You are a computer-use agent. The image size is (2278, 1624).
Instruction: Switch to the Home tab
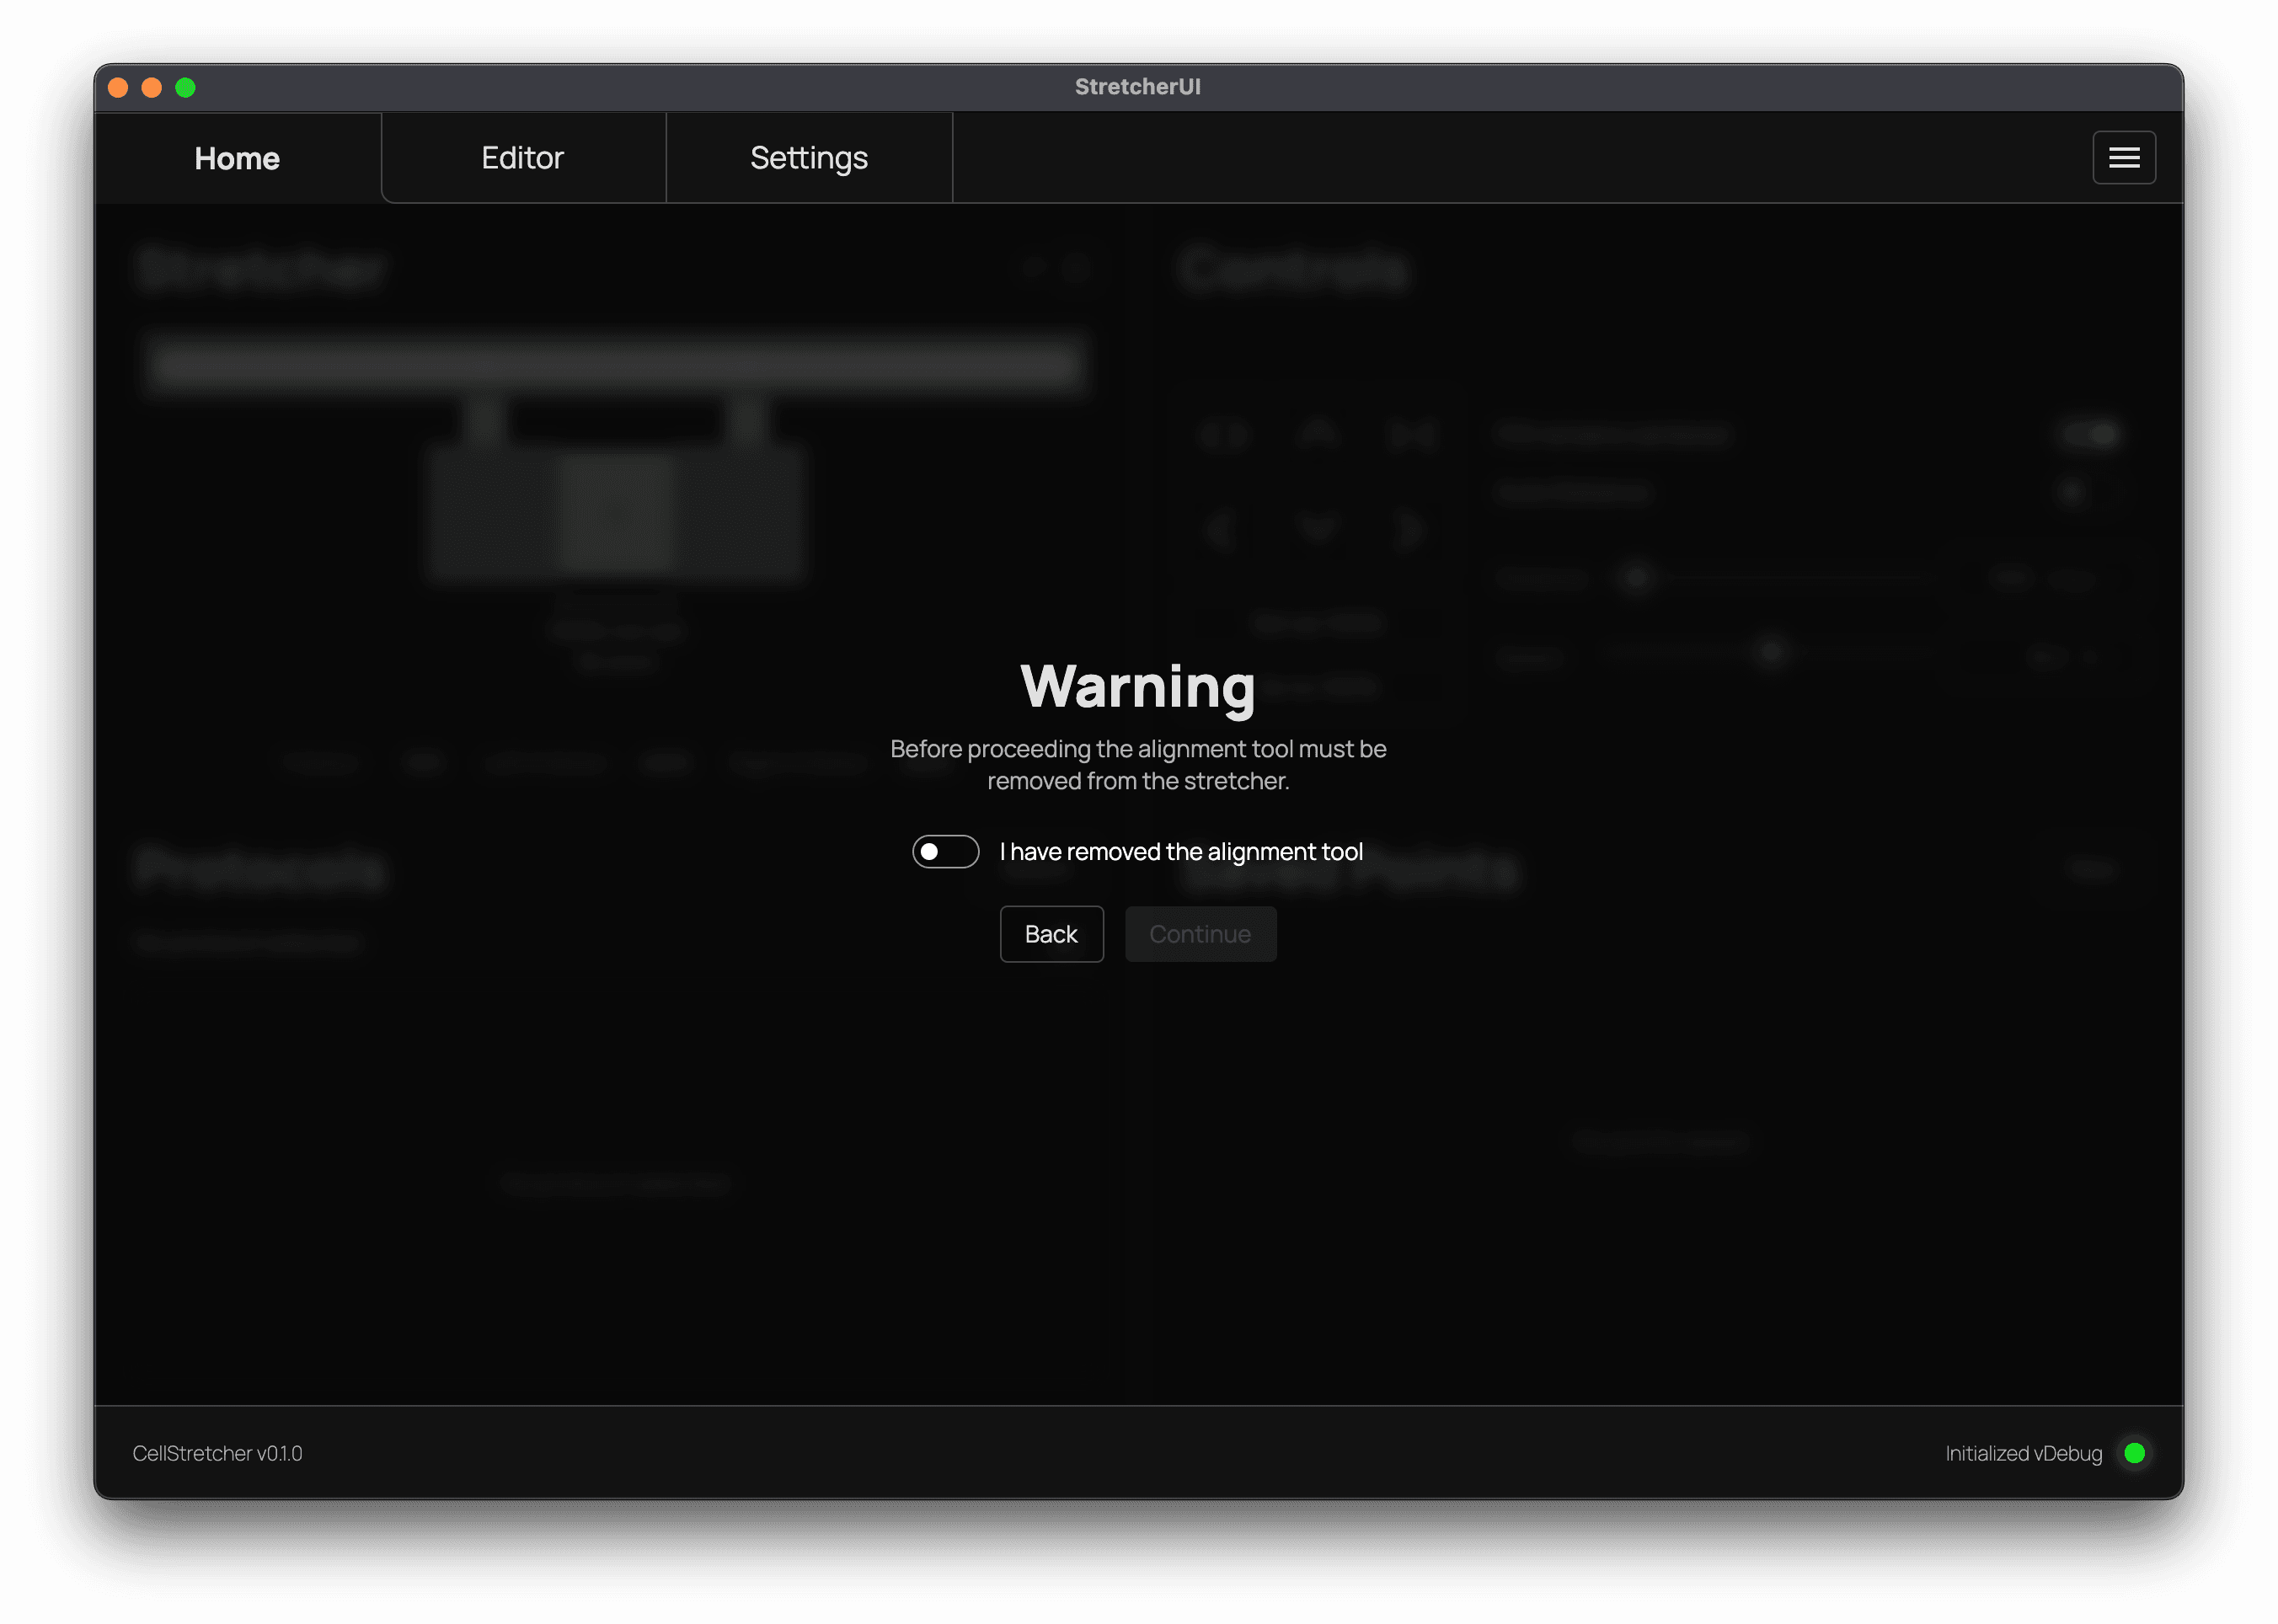[x=237, y=158]
